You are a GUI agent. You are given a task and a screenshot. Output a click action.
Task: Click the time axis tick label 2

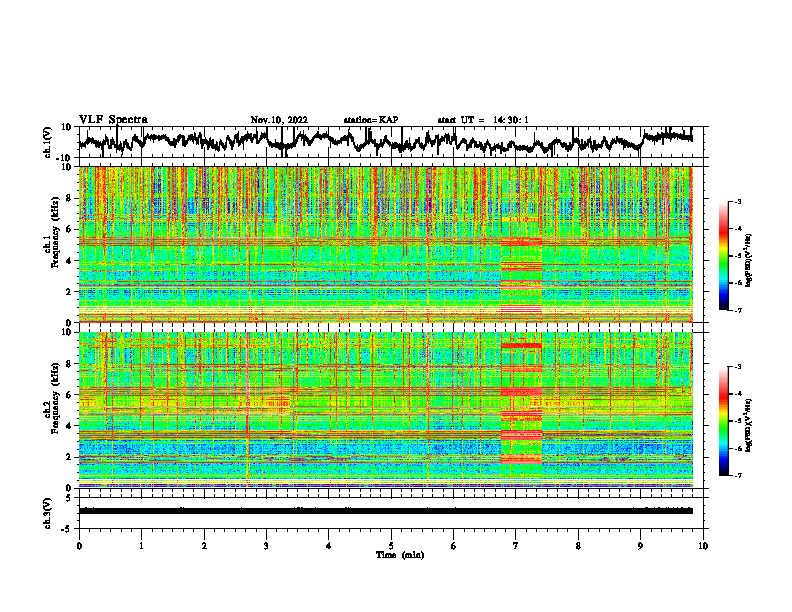pos(204,546)
